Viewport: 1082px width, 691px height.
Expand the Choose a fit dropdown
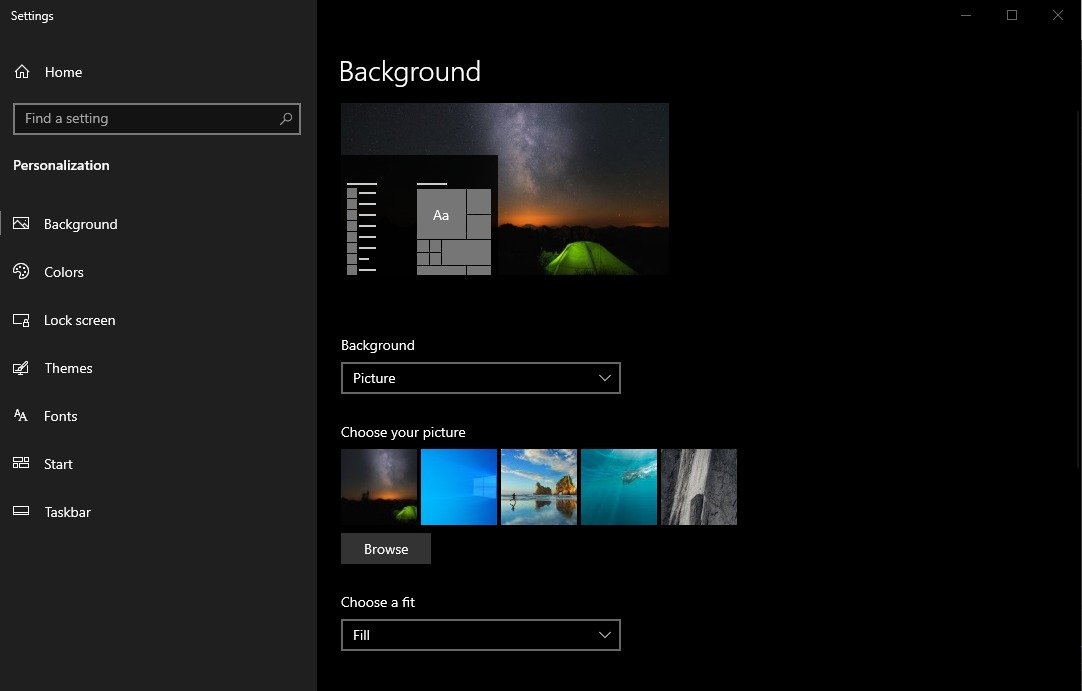(480, 635)
